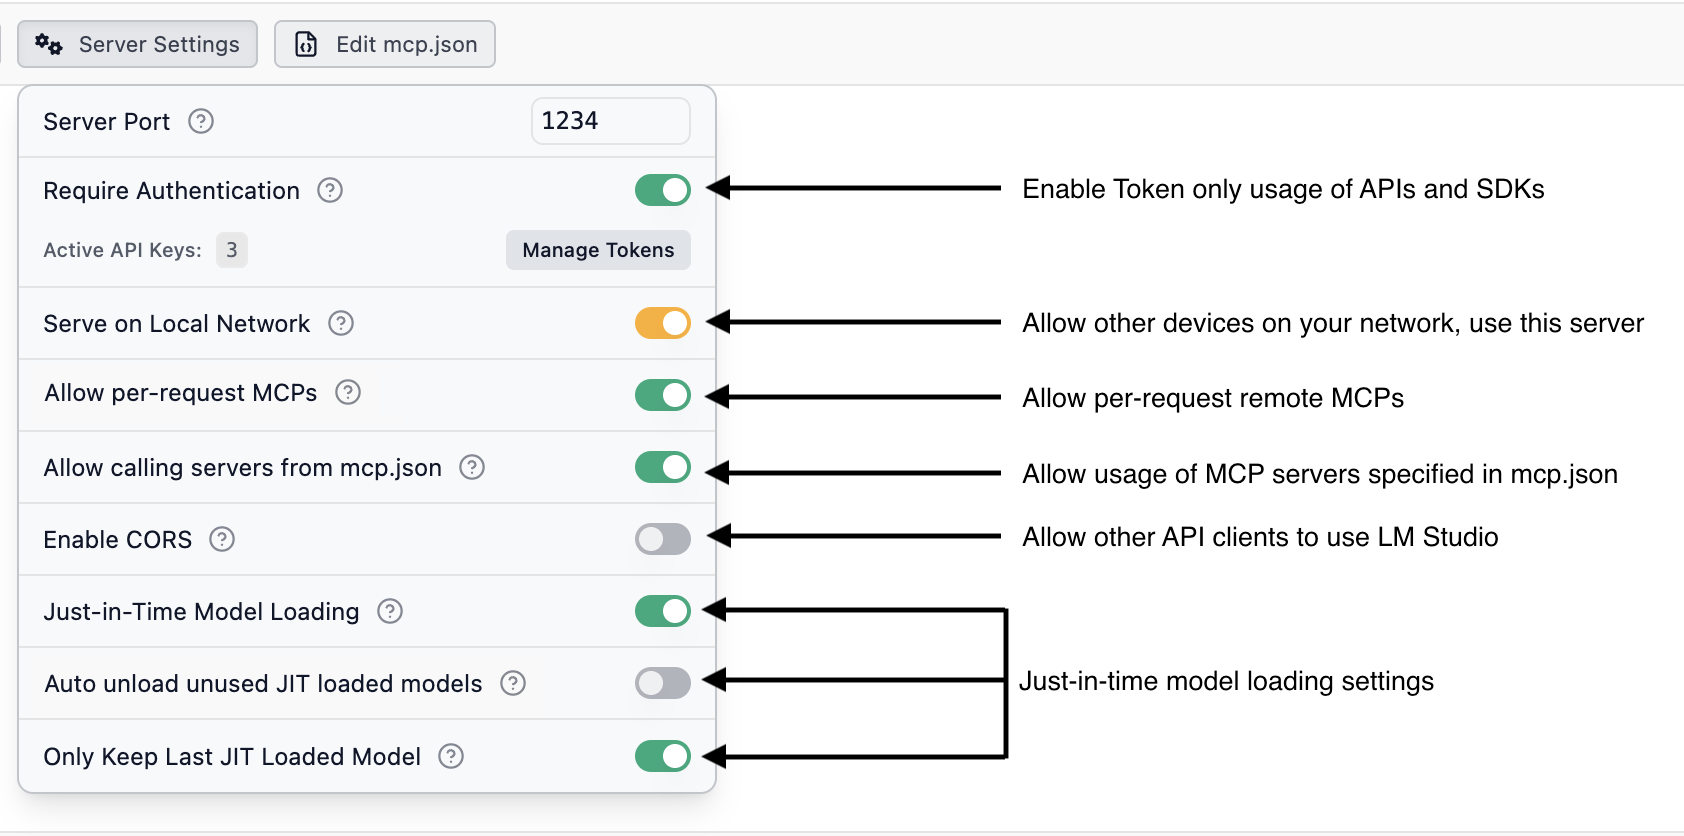1684x836 pixels.
Task: Enable the CORS toggle switch
Action: (662, 539)
